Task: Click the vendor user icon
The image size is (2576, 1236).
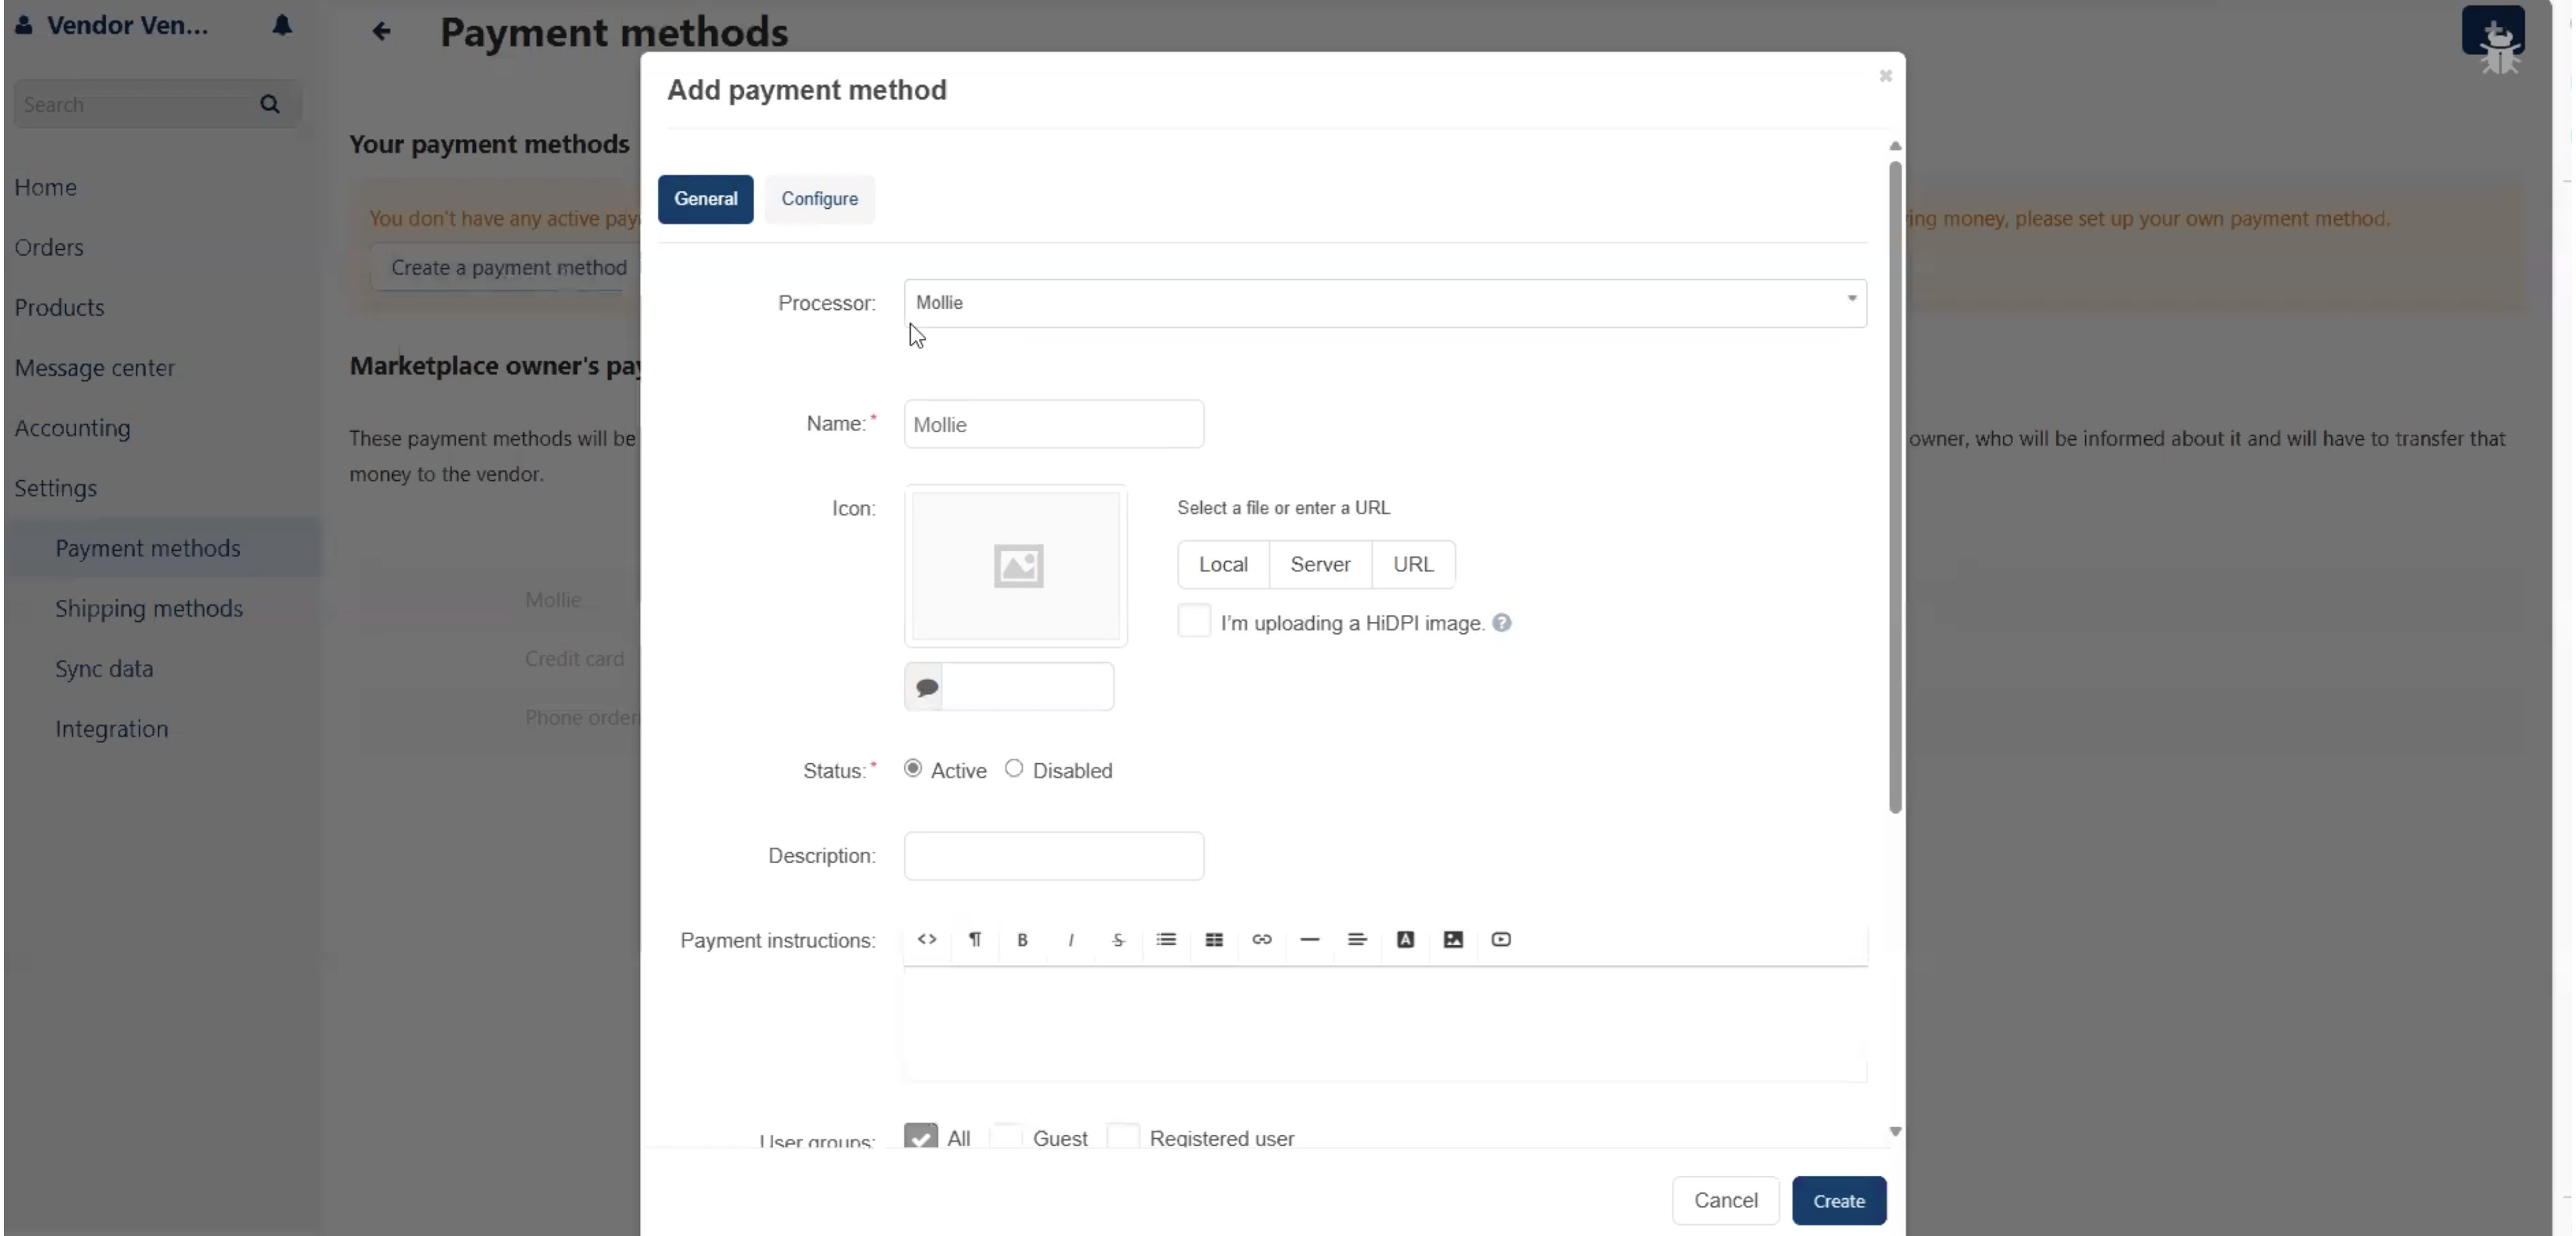Action: coord(24,25)
